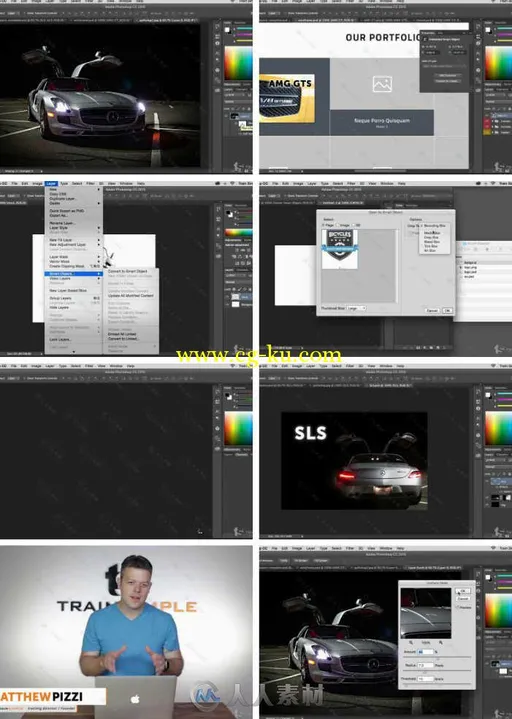Choose Convert to Smart Object in submenu

click(130, 271)
